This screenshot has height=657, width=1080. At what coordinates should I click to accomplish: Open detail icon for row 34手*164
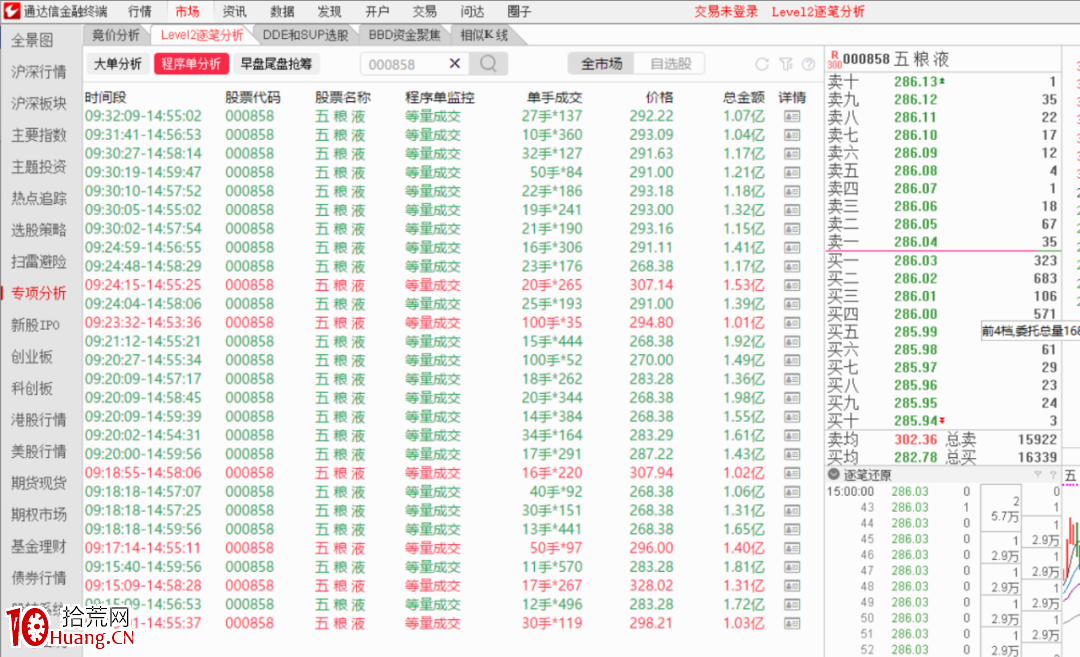click(x=792, y=435)
